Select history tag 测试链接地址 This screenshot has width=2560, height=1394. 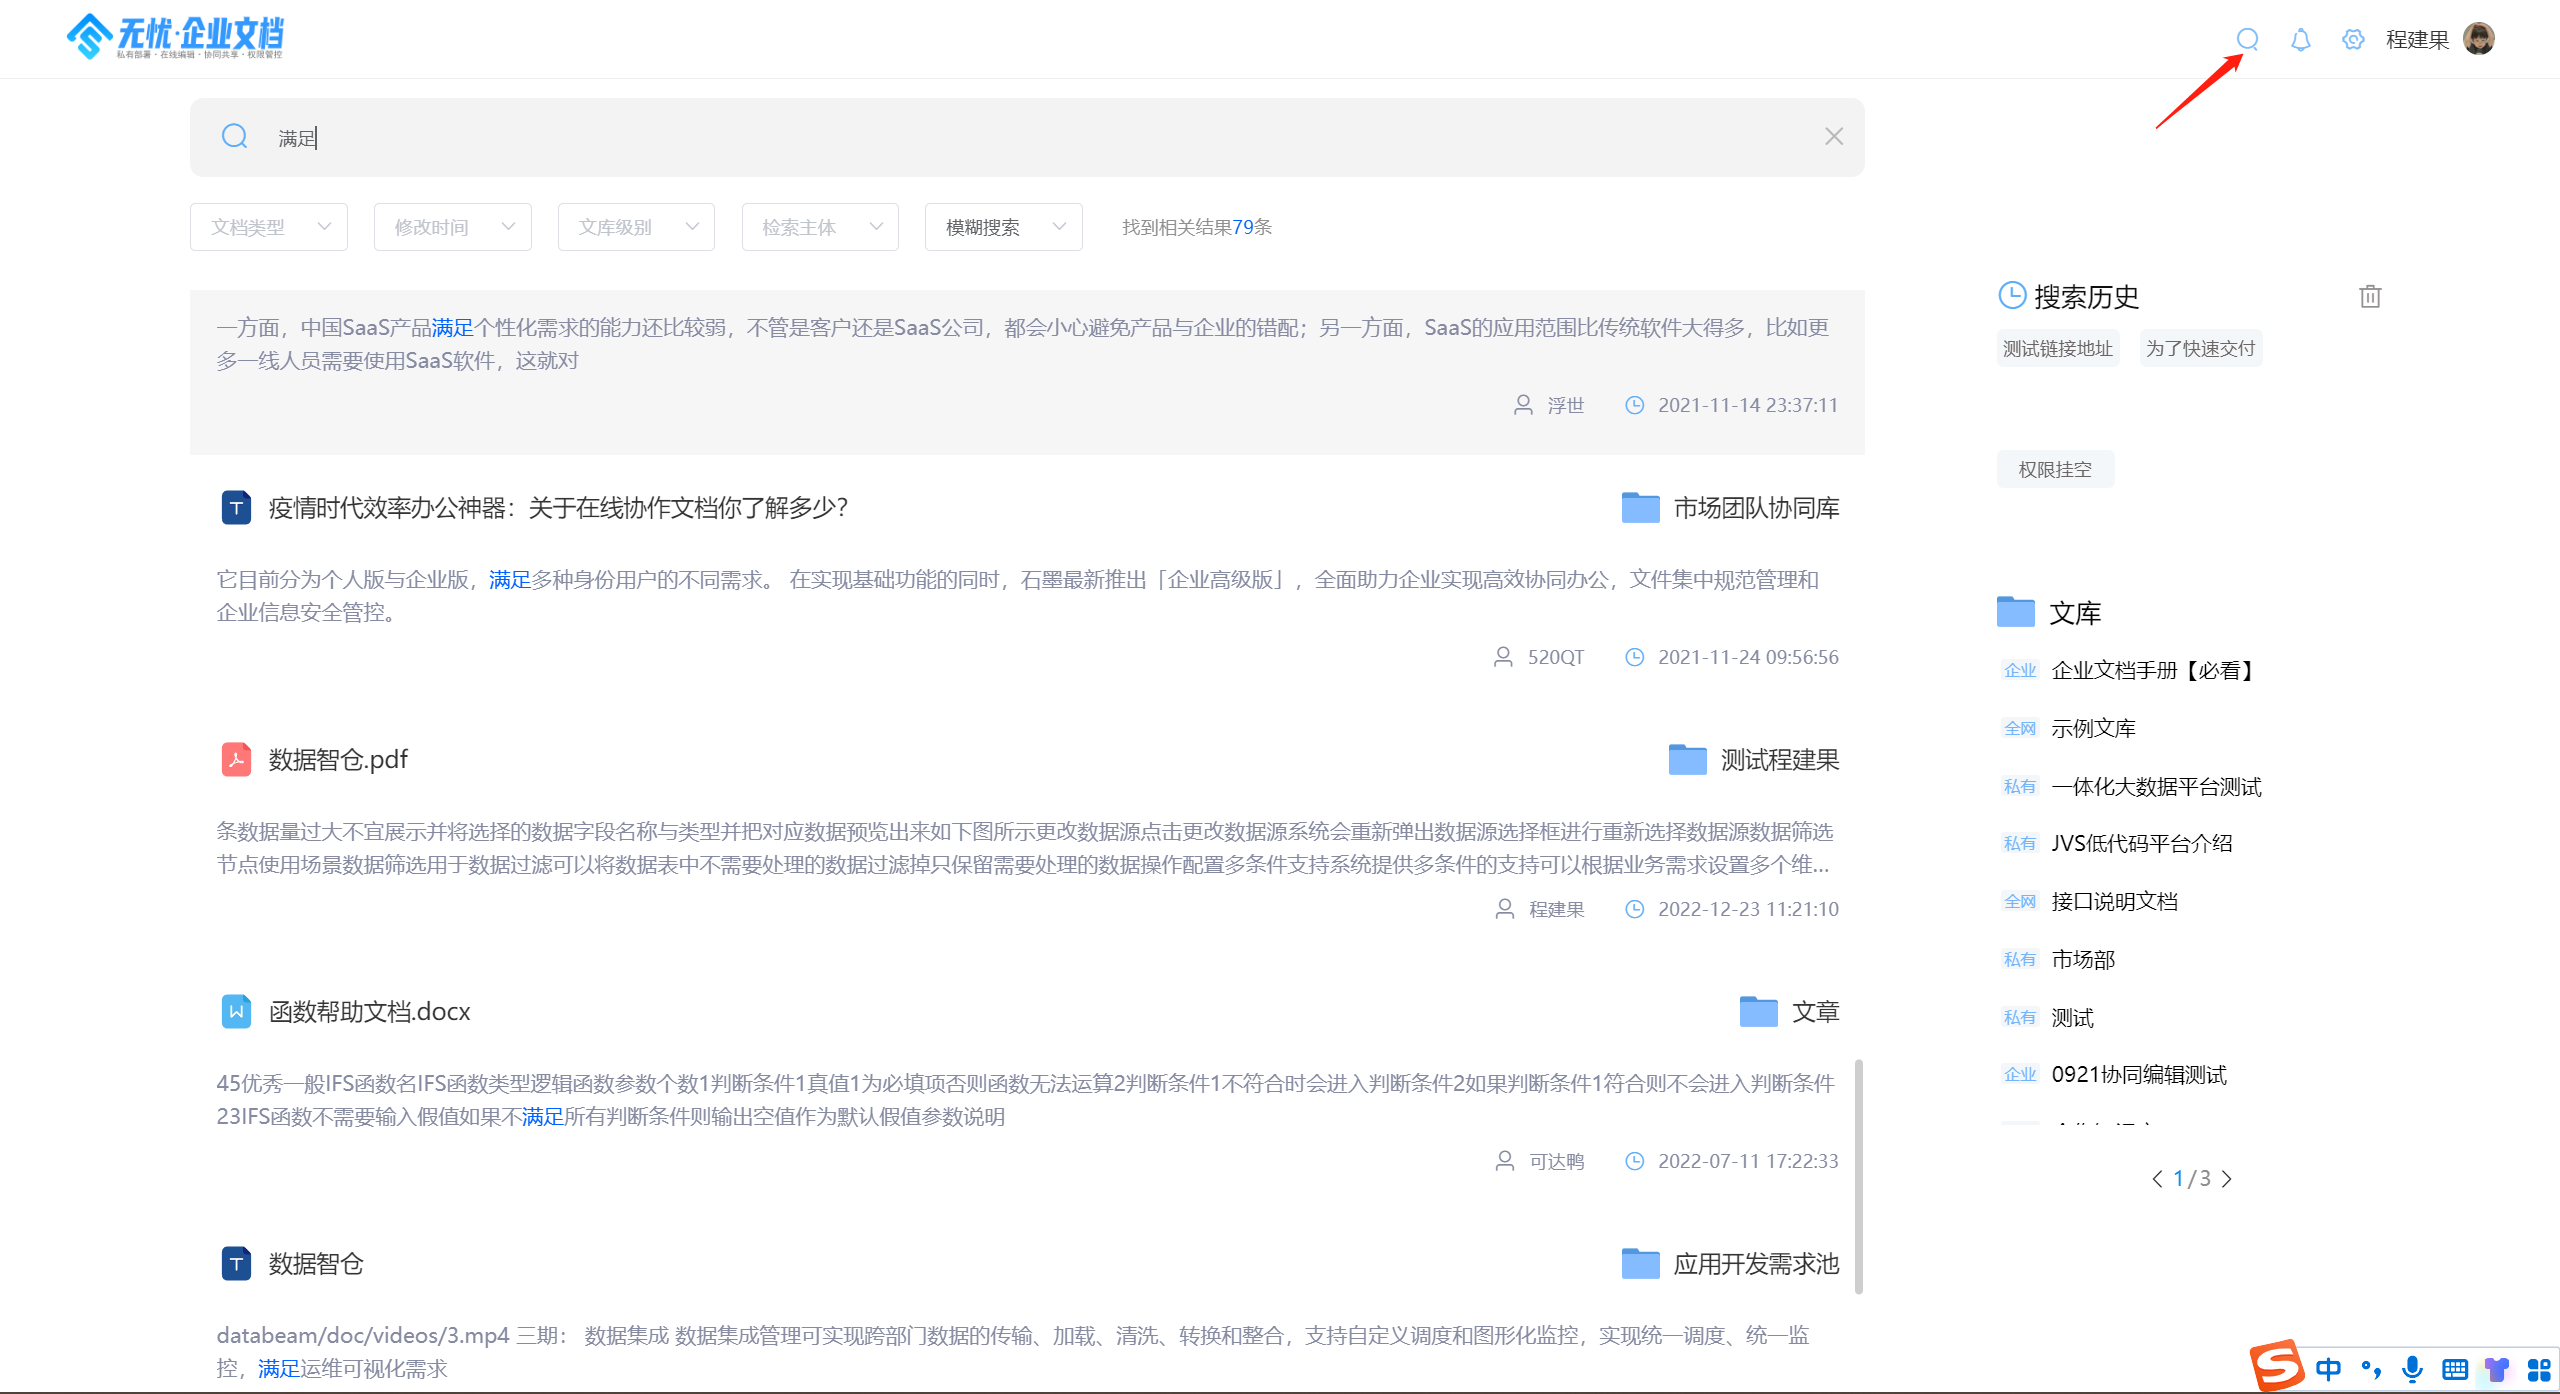click(x=2057, y=348)
